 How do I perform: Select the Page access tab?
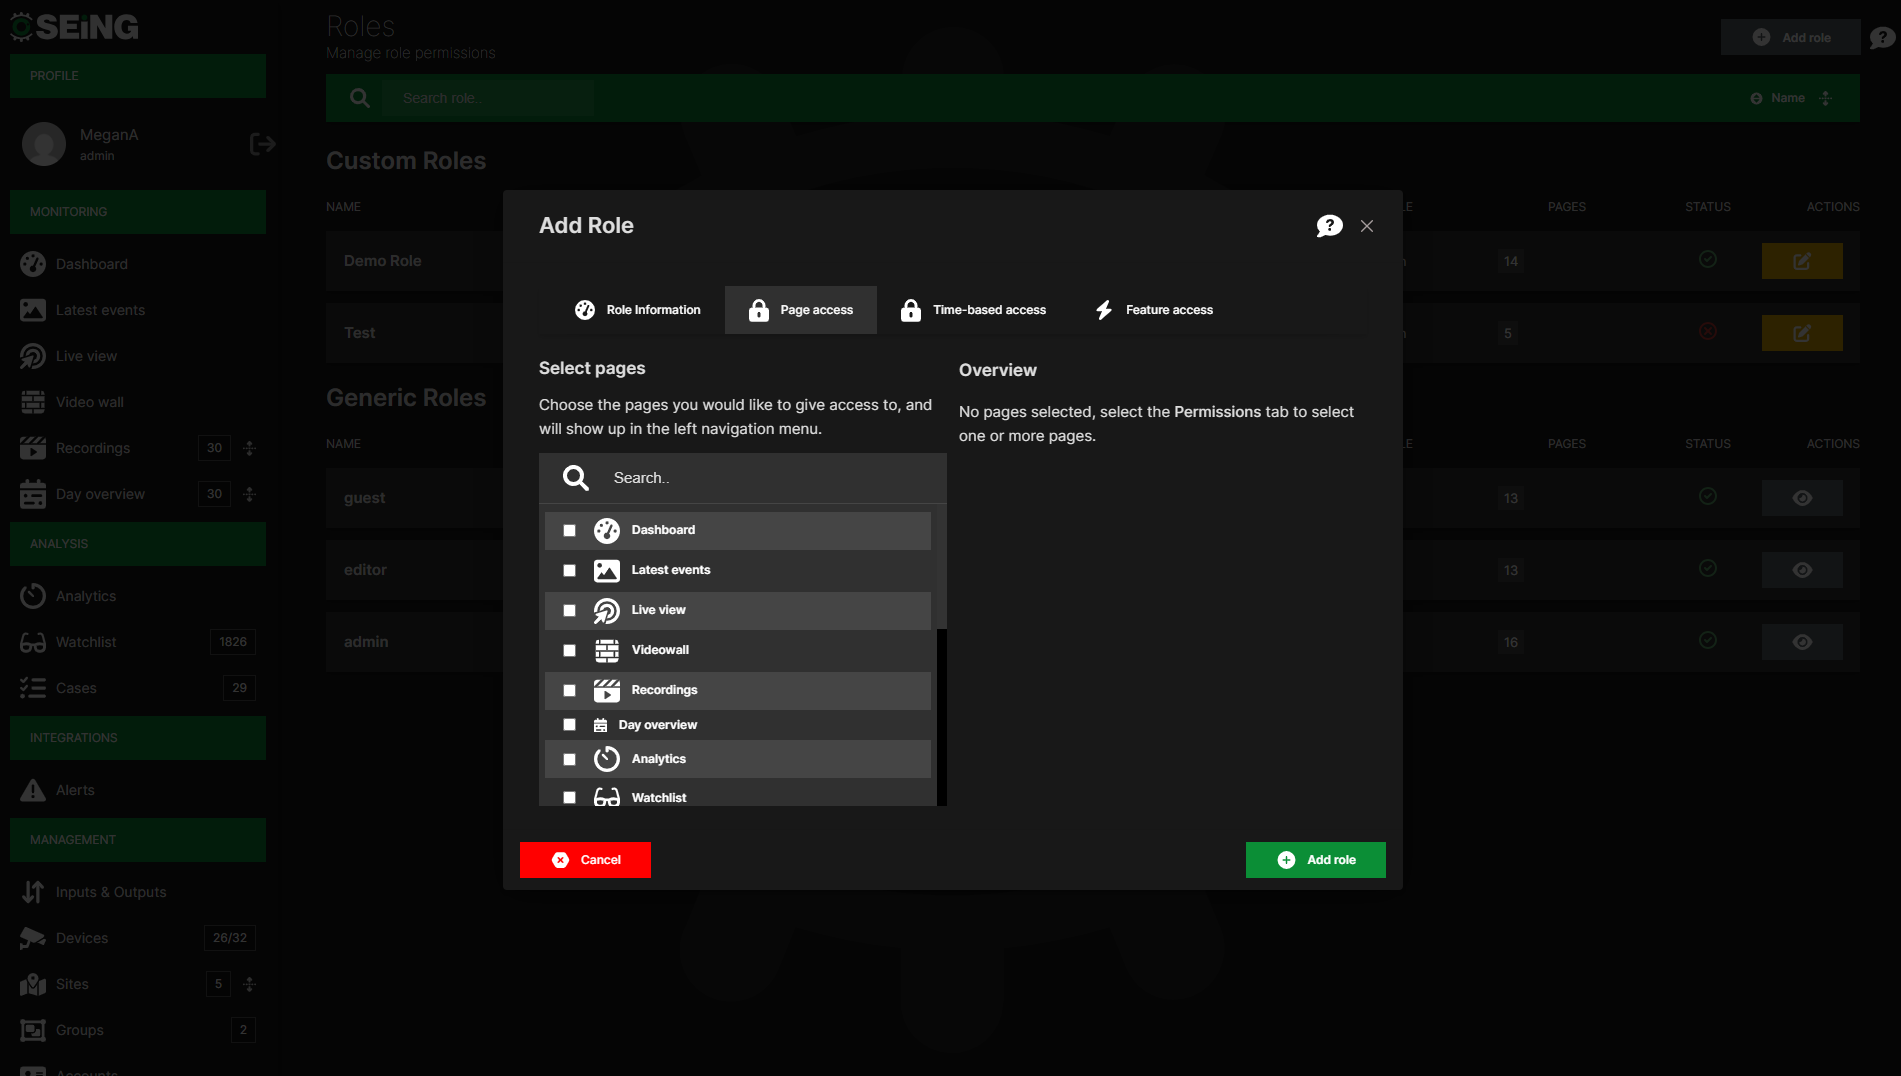[x=801, y=310]
